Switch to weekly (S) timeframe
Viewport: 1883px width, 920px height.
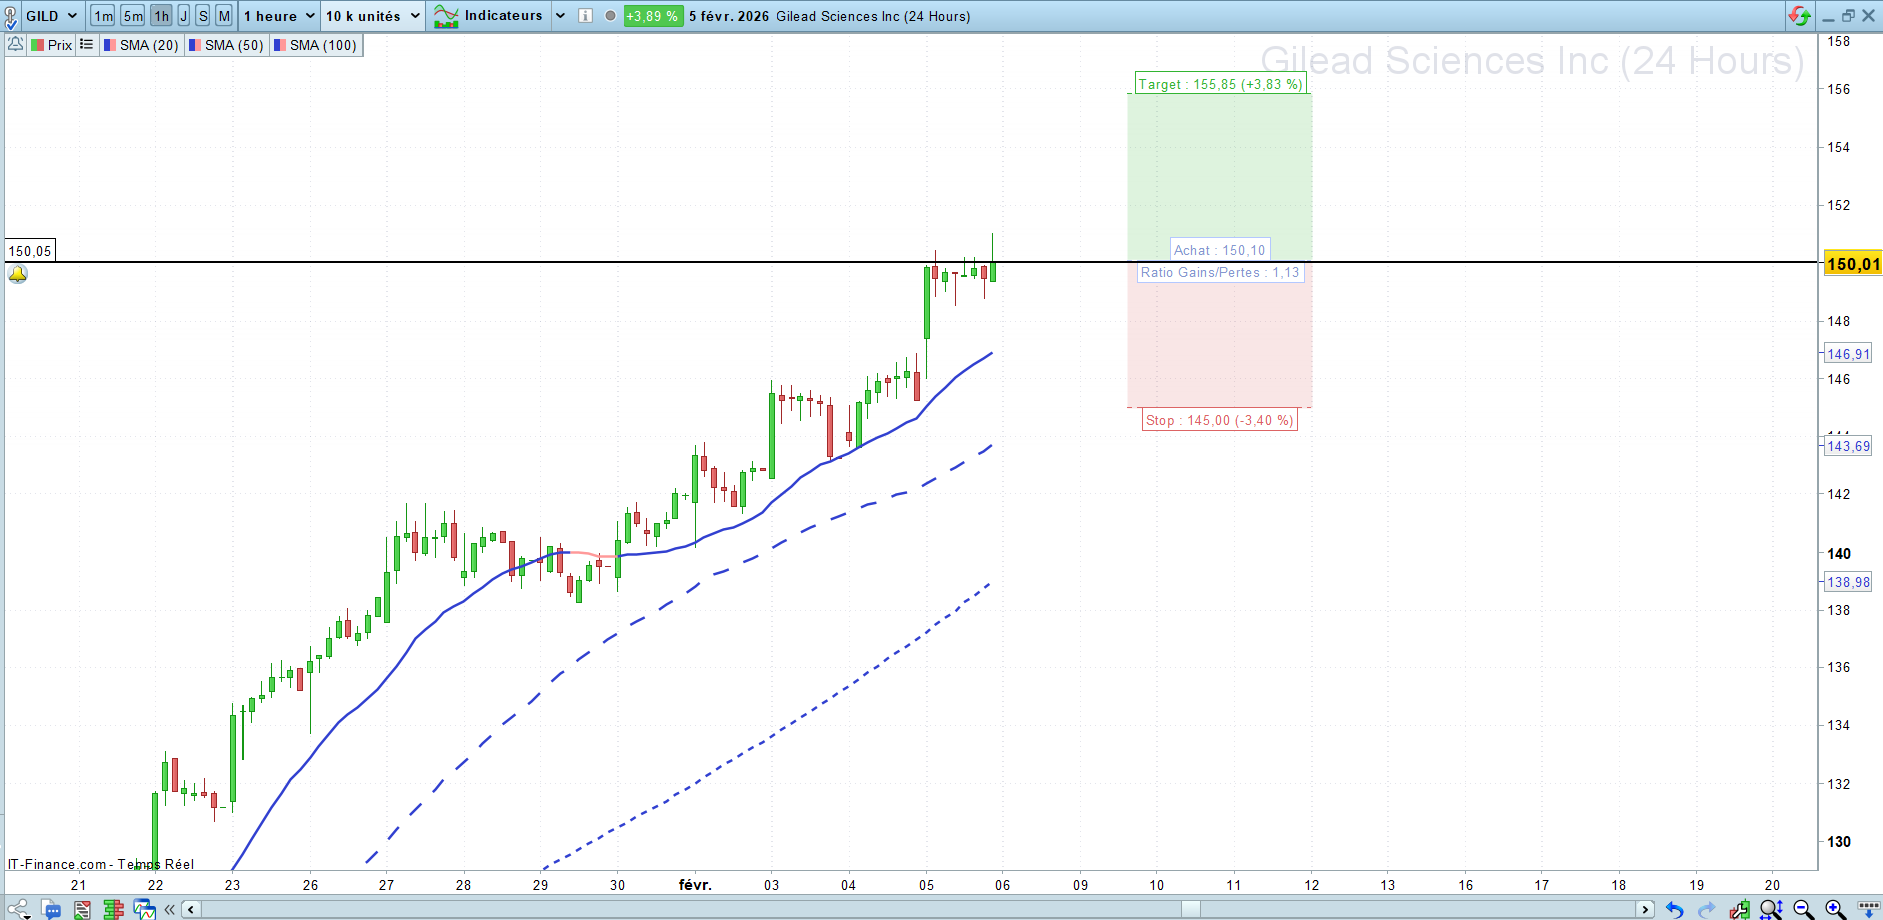point(203,16)
